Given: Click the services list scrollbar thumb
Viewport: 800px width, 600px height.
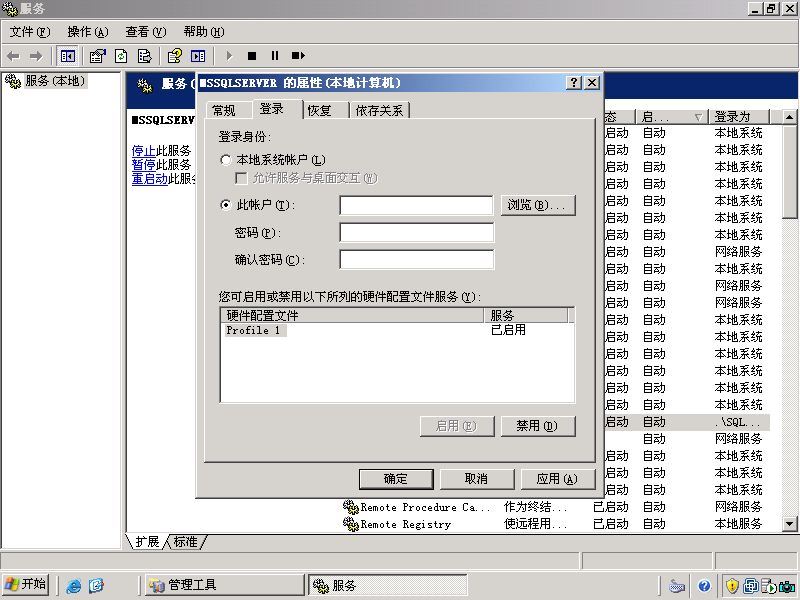Looking at the screenshot, I should click(x=789, y=171).
